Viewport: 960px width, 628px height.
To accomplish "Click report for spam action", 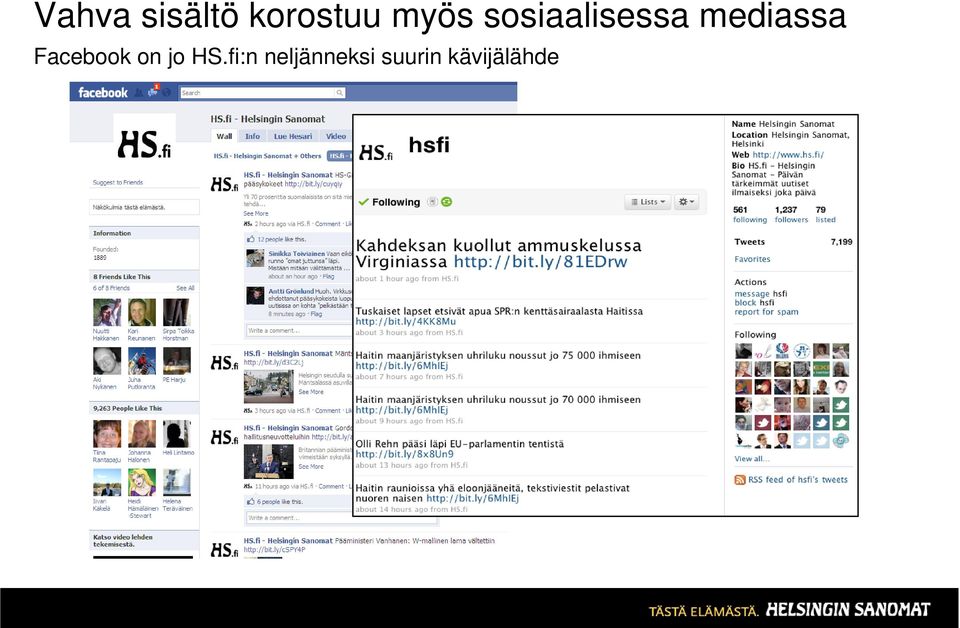I will (766, 312).
